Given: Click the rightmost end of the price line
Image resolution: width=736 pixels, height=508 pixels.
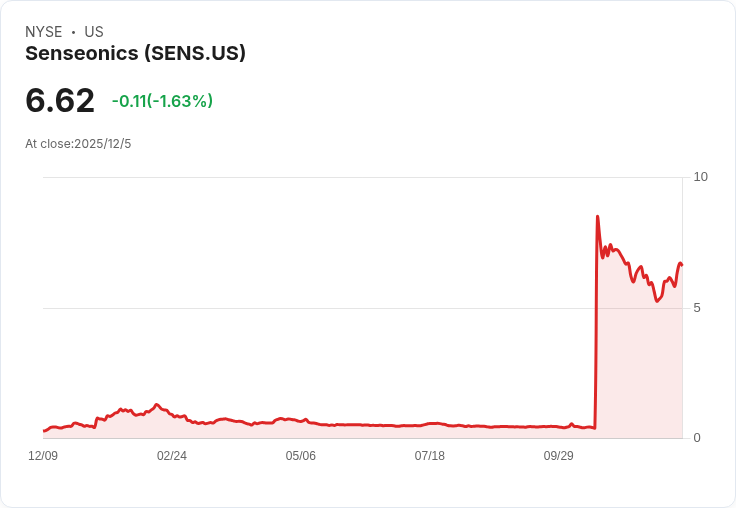Looking at the screenshot, I should coord(681,264).
